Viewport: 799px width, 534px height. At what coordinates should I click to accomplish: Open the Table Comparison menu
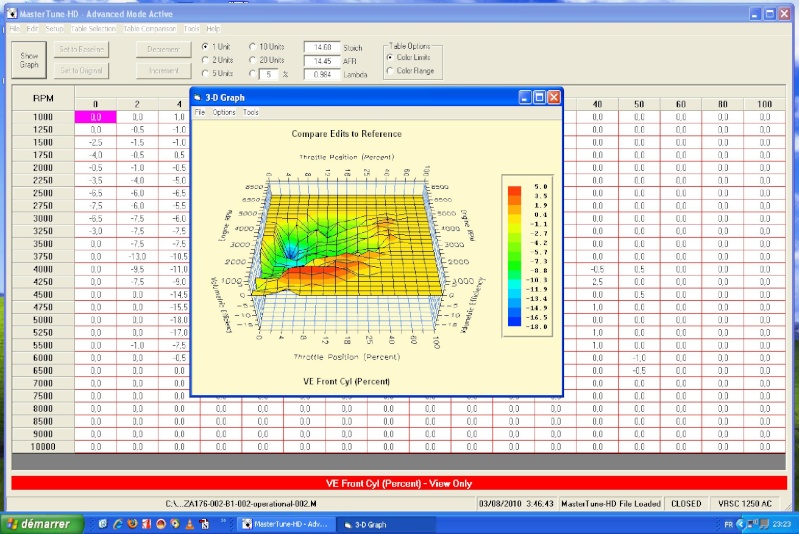pos(149,29)
